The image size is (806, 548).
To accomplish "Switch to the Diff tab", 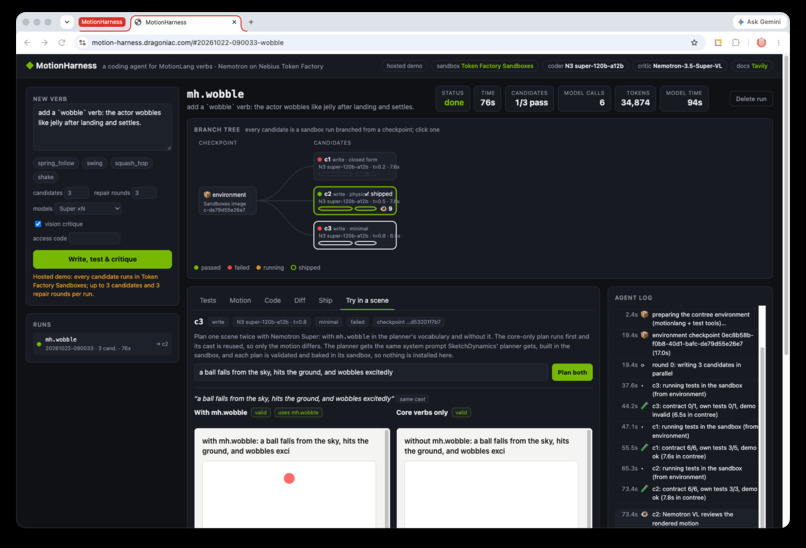I will [x=300, y=300].
